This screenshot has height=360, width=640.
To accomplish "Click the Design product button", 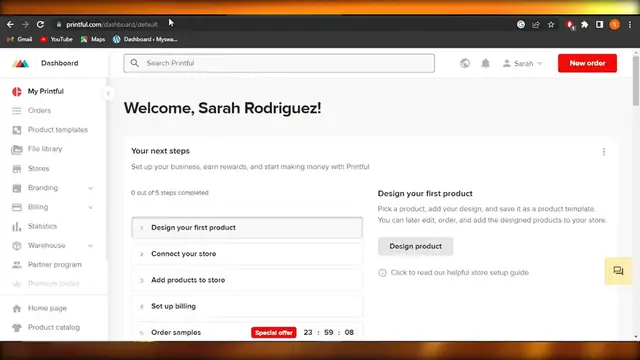I will [x=415, y=246].
